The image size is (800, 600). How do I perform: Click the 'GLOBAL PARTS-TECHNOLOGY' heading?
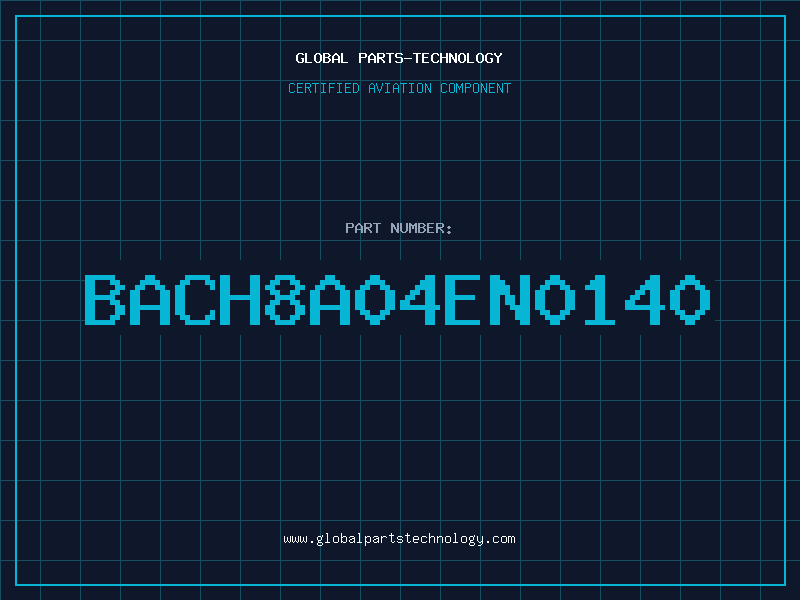click(399, 58)
